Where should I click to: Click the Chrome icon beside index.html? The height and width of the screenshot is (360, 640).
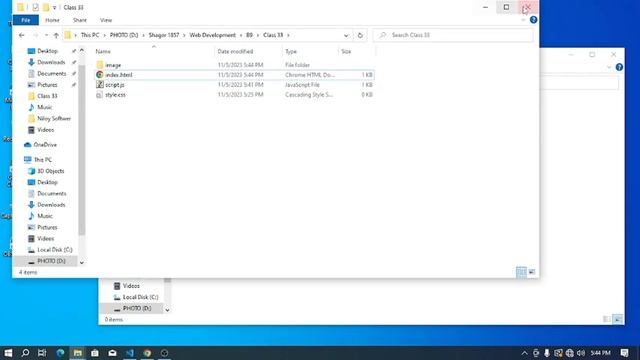tap(100, 75)
